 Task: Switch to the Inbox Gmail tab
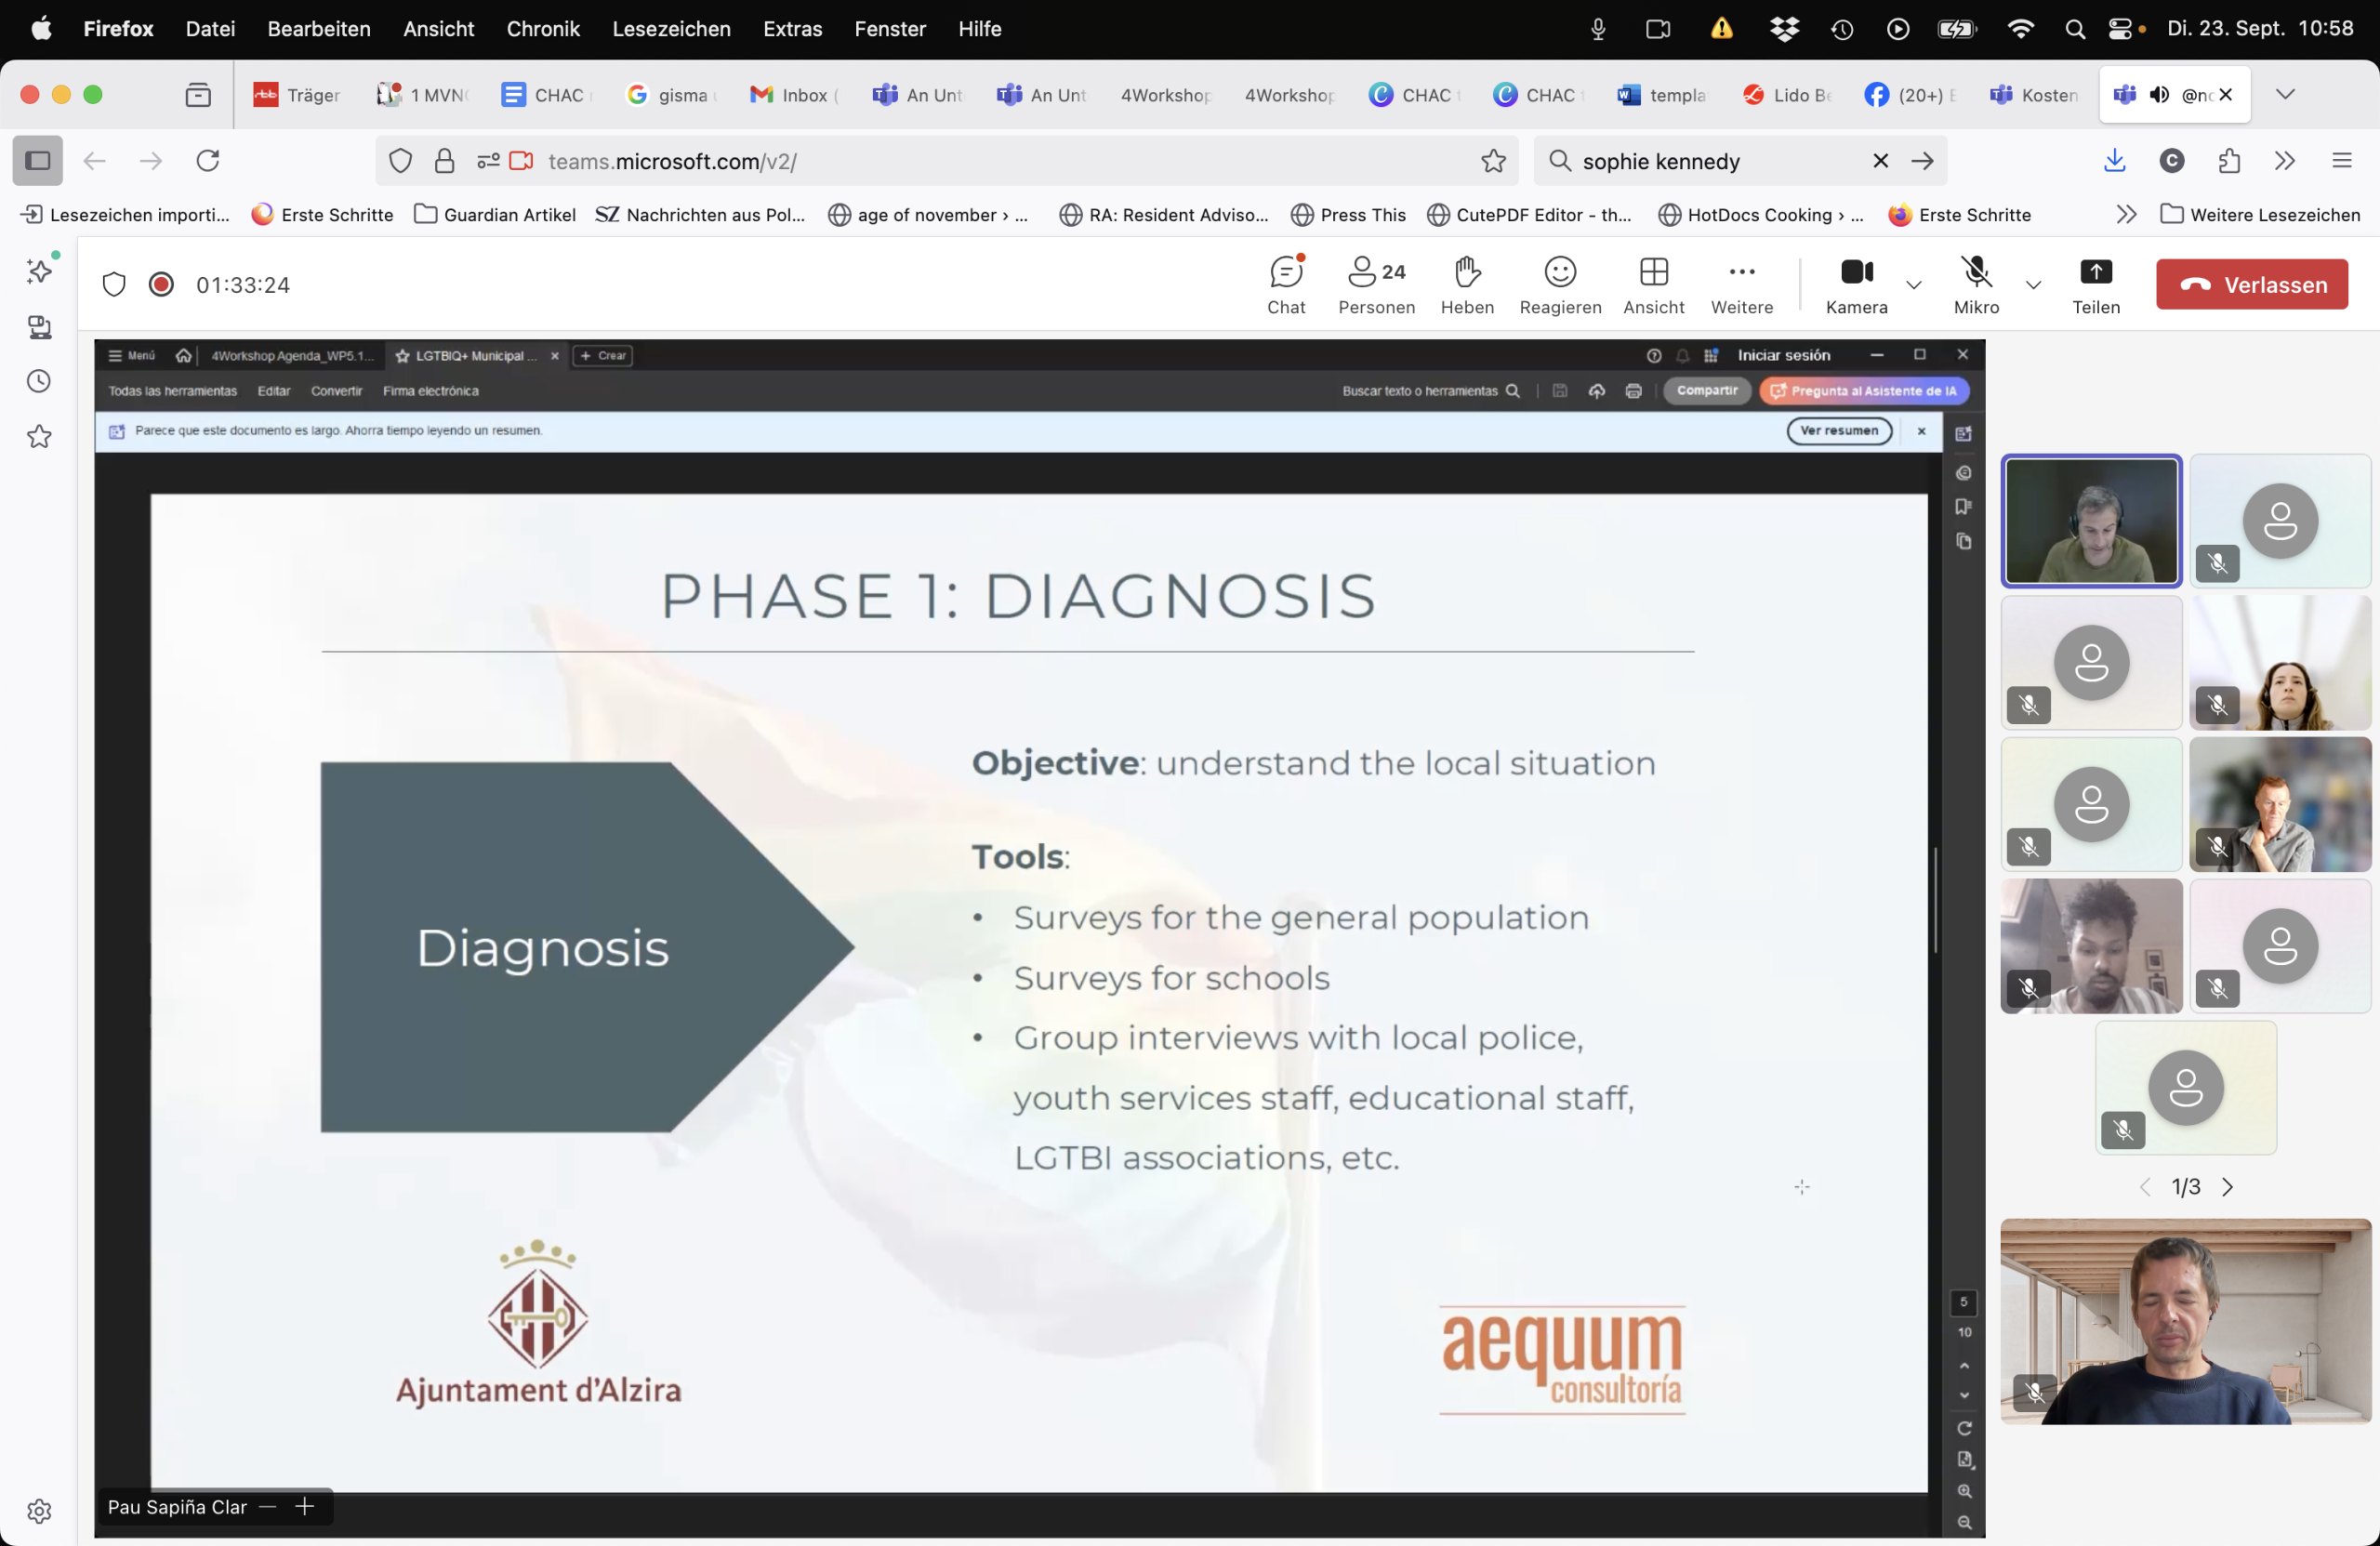[x=792, y=95]
